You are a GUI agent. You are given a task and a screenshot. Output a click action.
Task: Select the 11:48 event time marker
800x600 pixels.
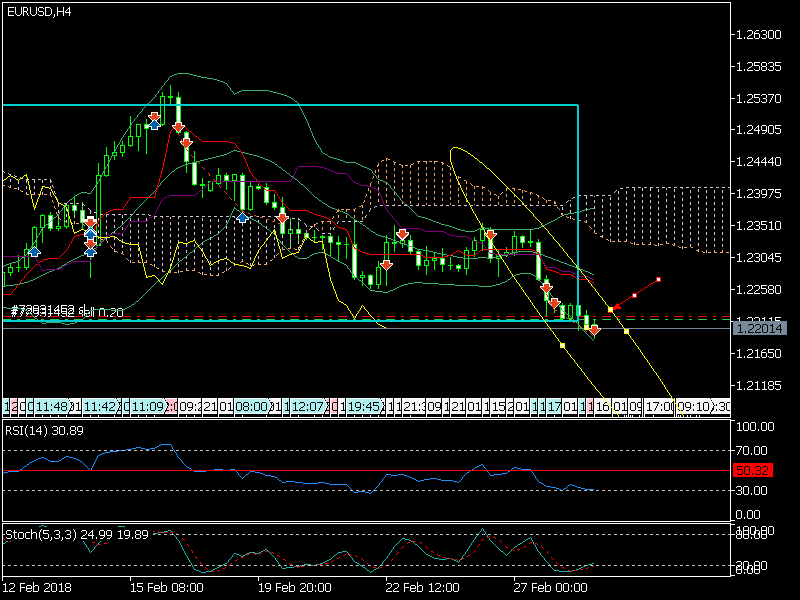coord(52,407)
